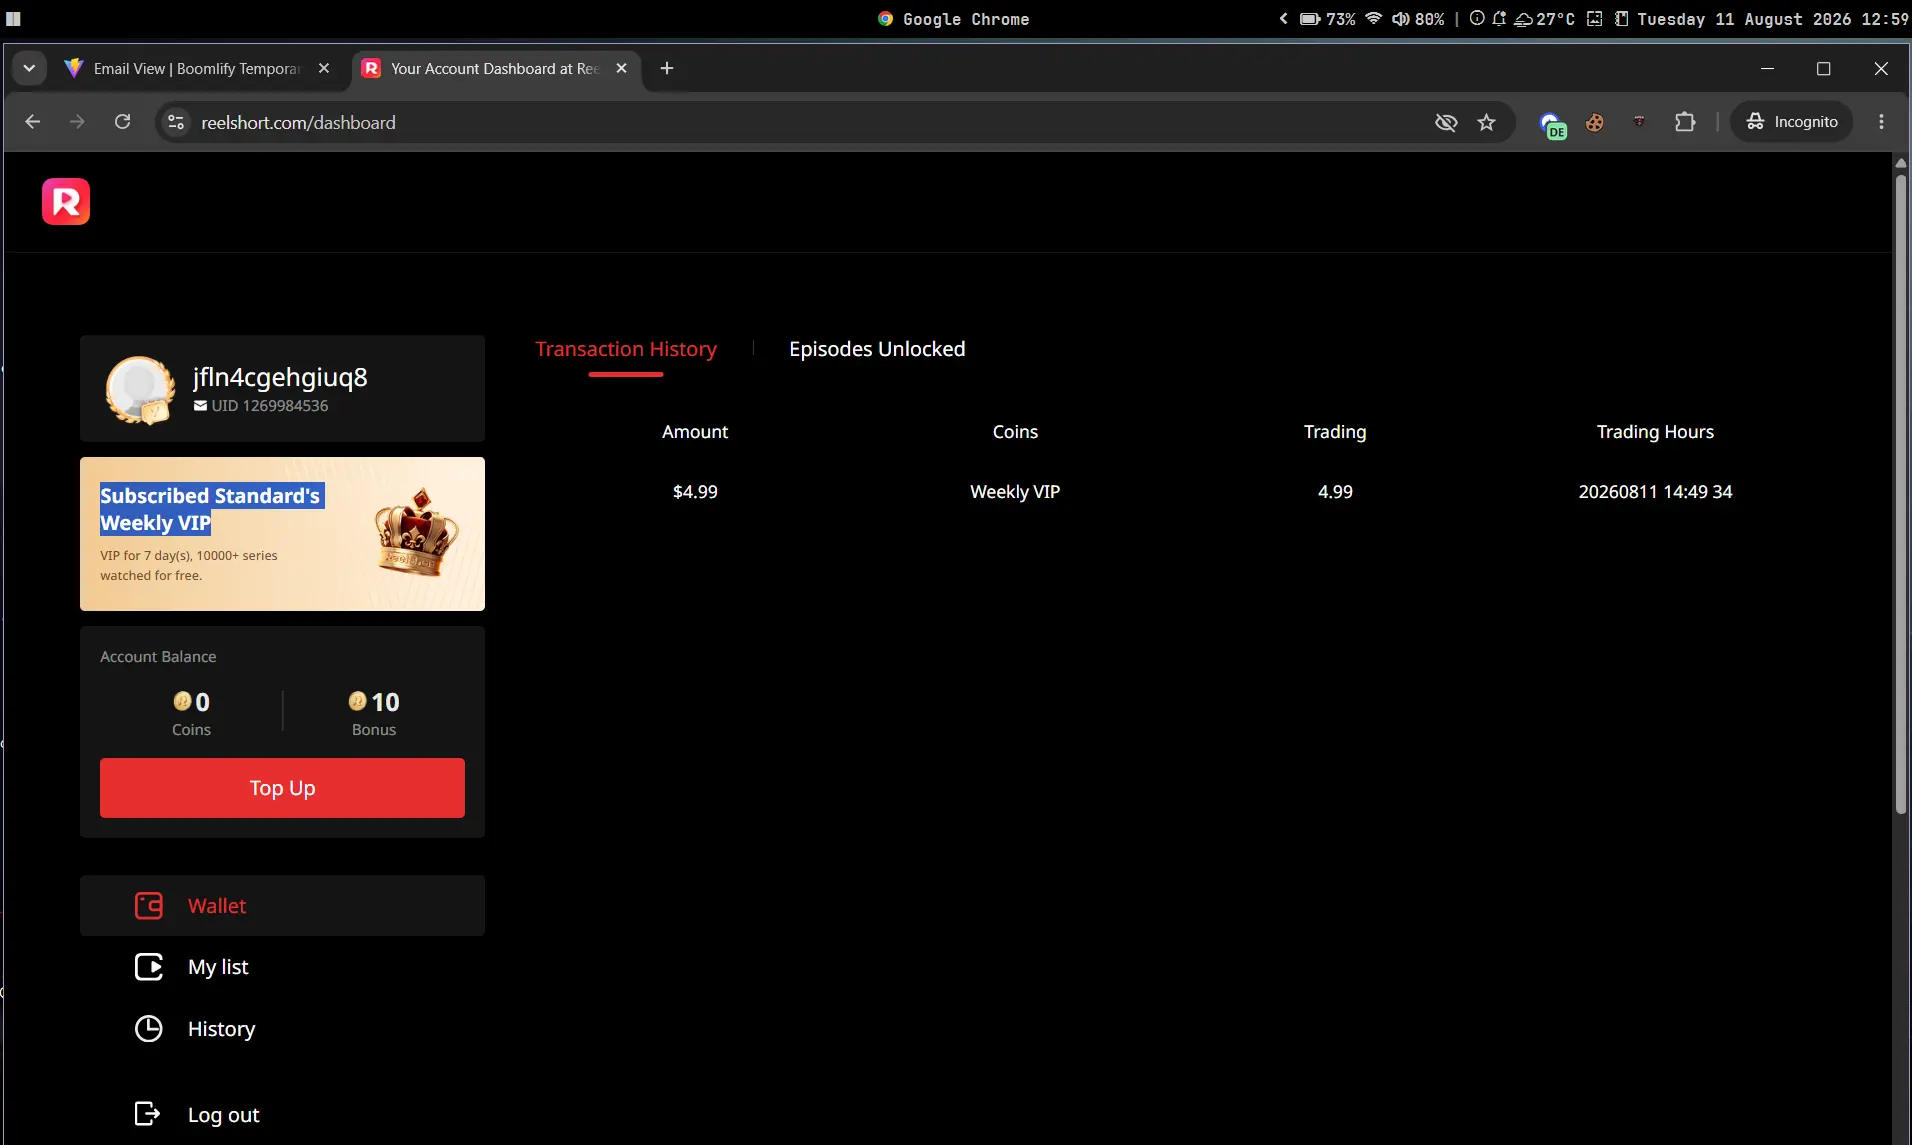Click the Amount column header

[x=695, y=432]
